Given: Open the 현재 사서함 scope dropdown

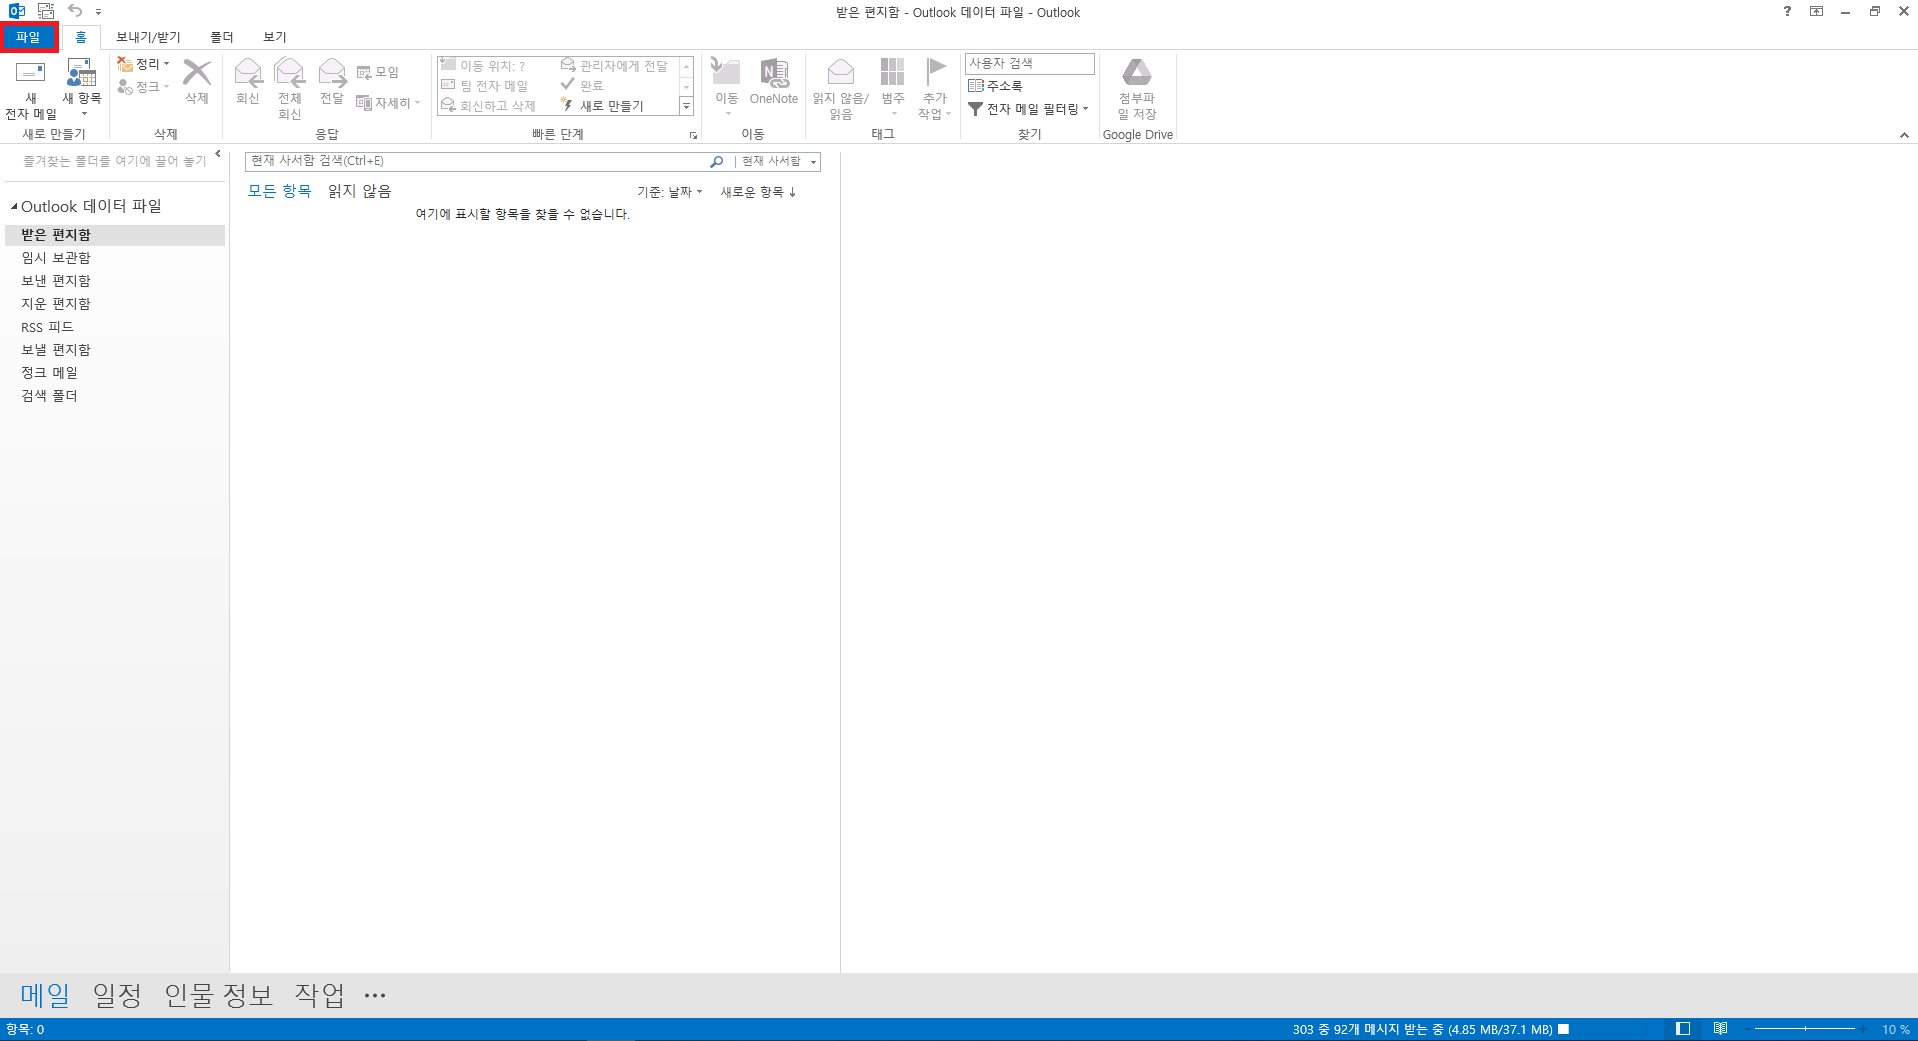Looking at the screenshot, I should click(778, 161).
